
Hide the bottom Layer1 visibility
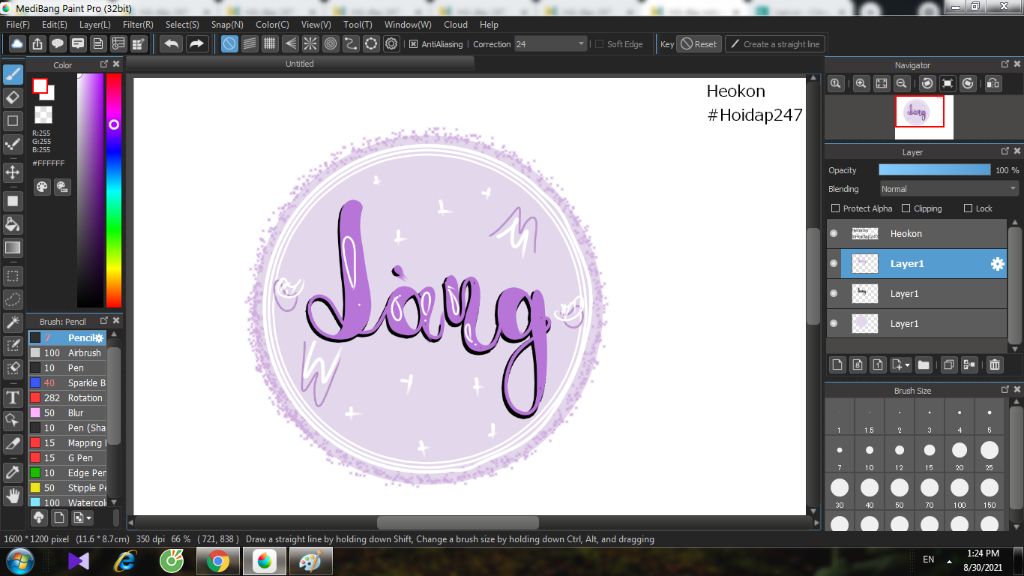(x=834, y=323)
